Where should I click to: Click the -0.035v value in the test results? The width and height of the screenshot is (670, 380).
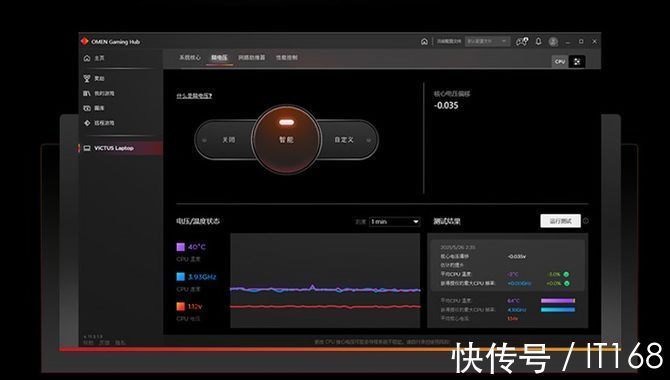pyautogui.click(x=517, y=256)
